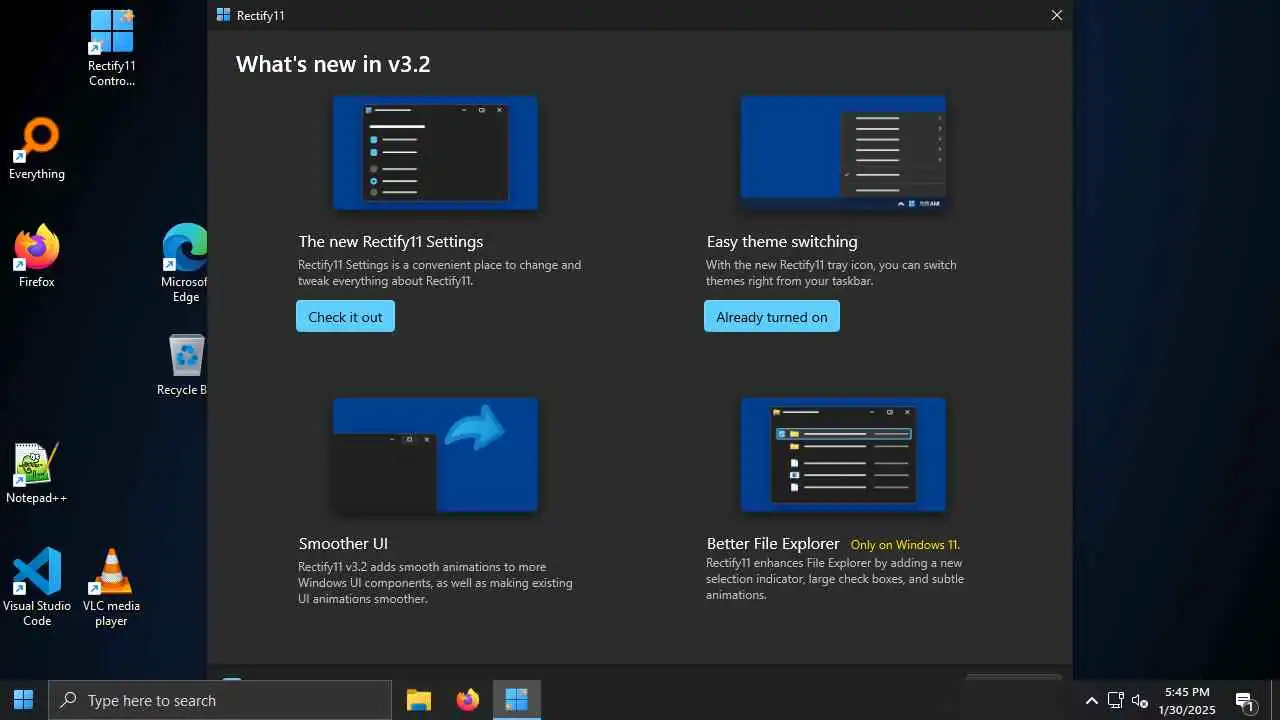Launch VLC media player desktop icon
The image size is (1280, 720).
click(x=111, y=587)
